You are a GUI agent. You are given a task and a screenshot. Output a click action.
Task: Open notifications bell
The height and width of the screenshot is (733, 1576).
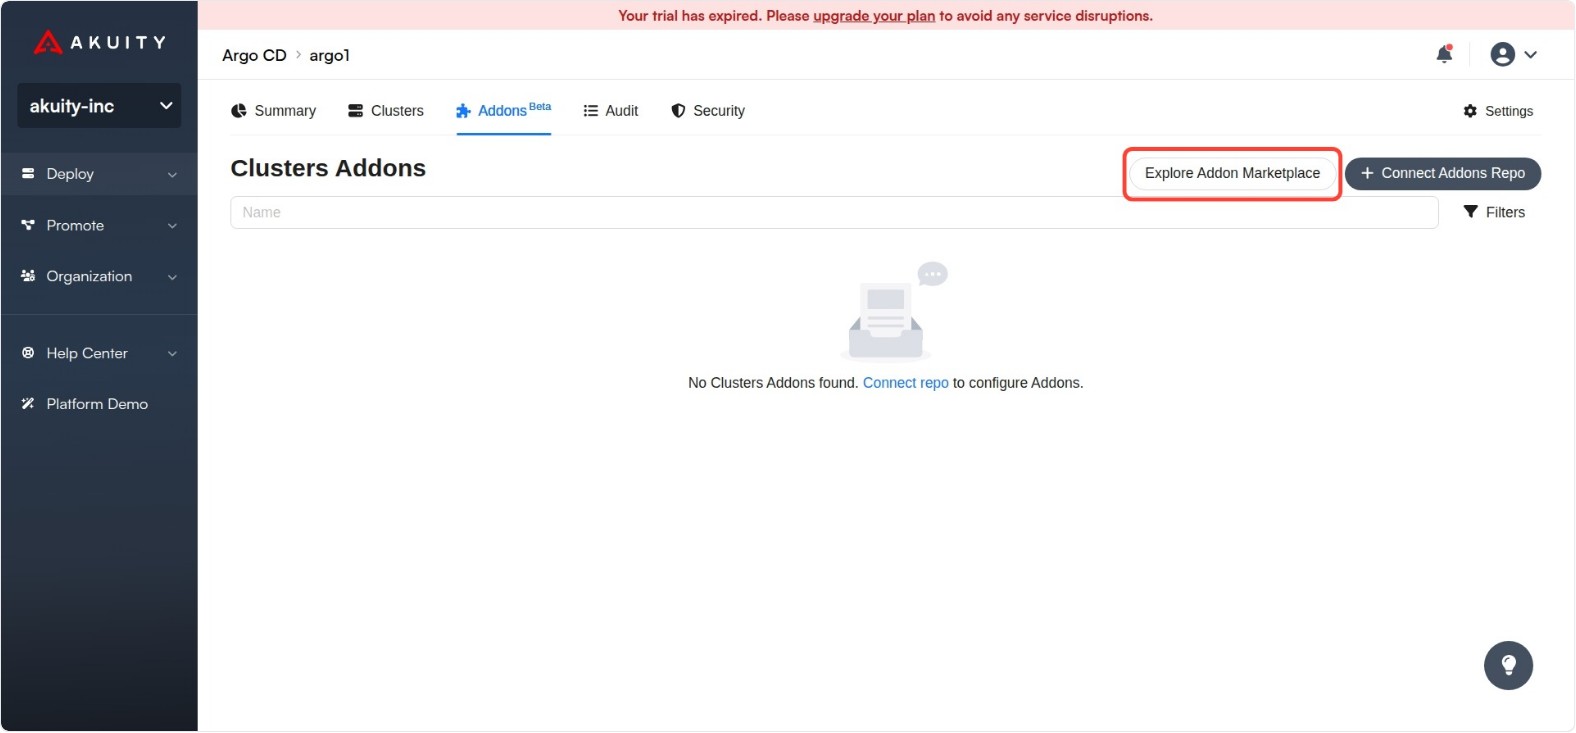click(1444, 54)
